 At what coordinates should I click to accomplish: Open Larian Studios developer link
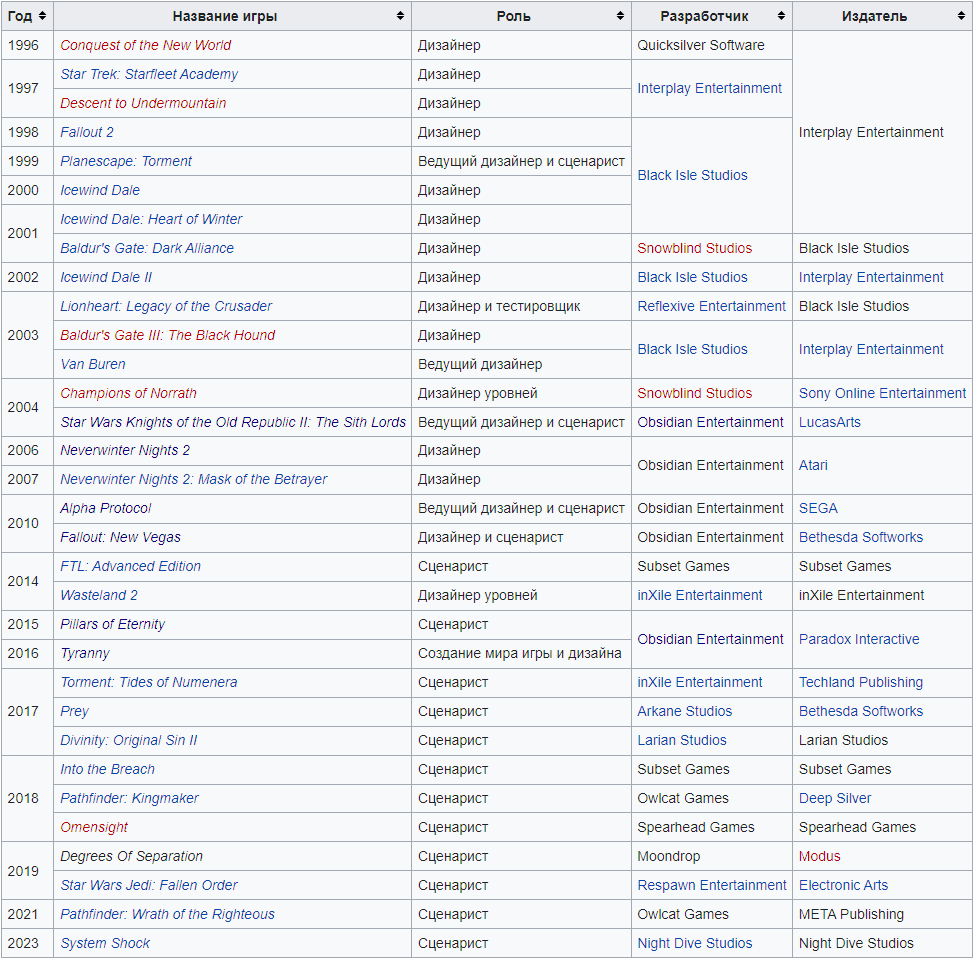click(681, 740)
